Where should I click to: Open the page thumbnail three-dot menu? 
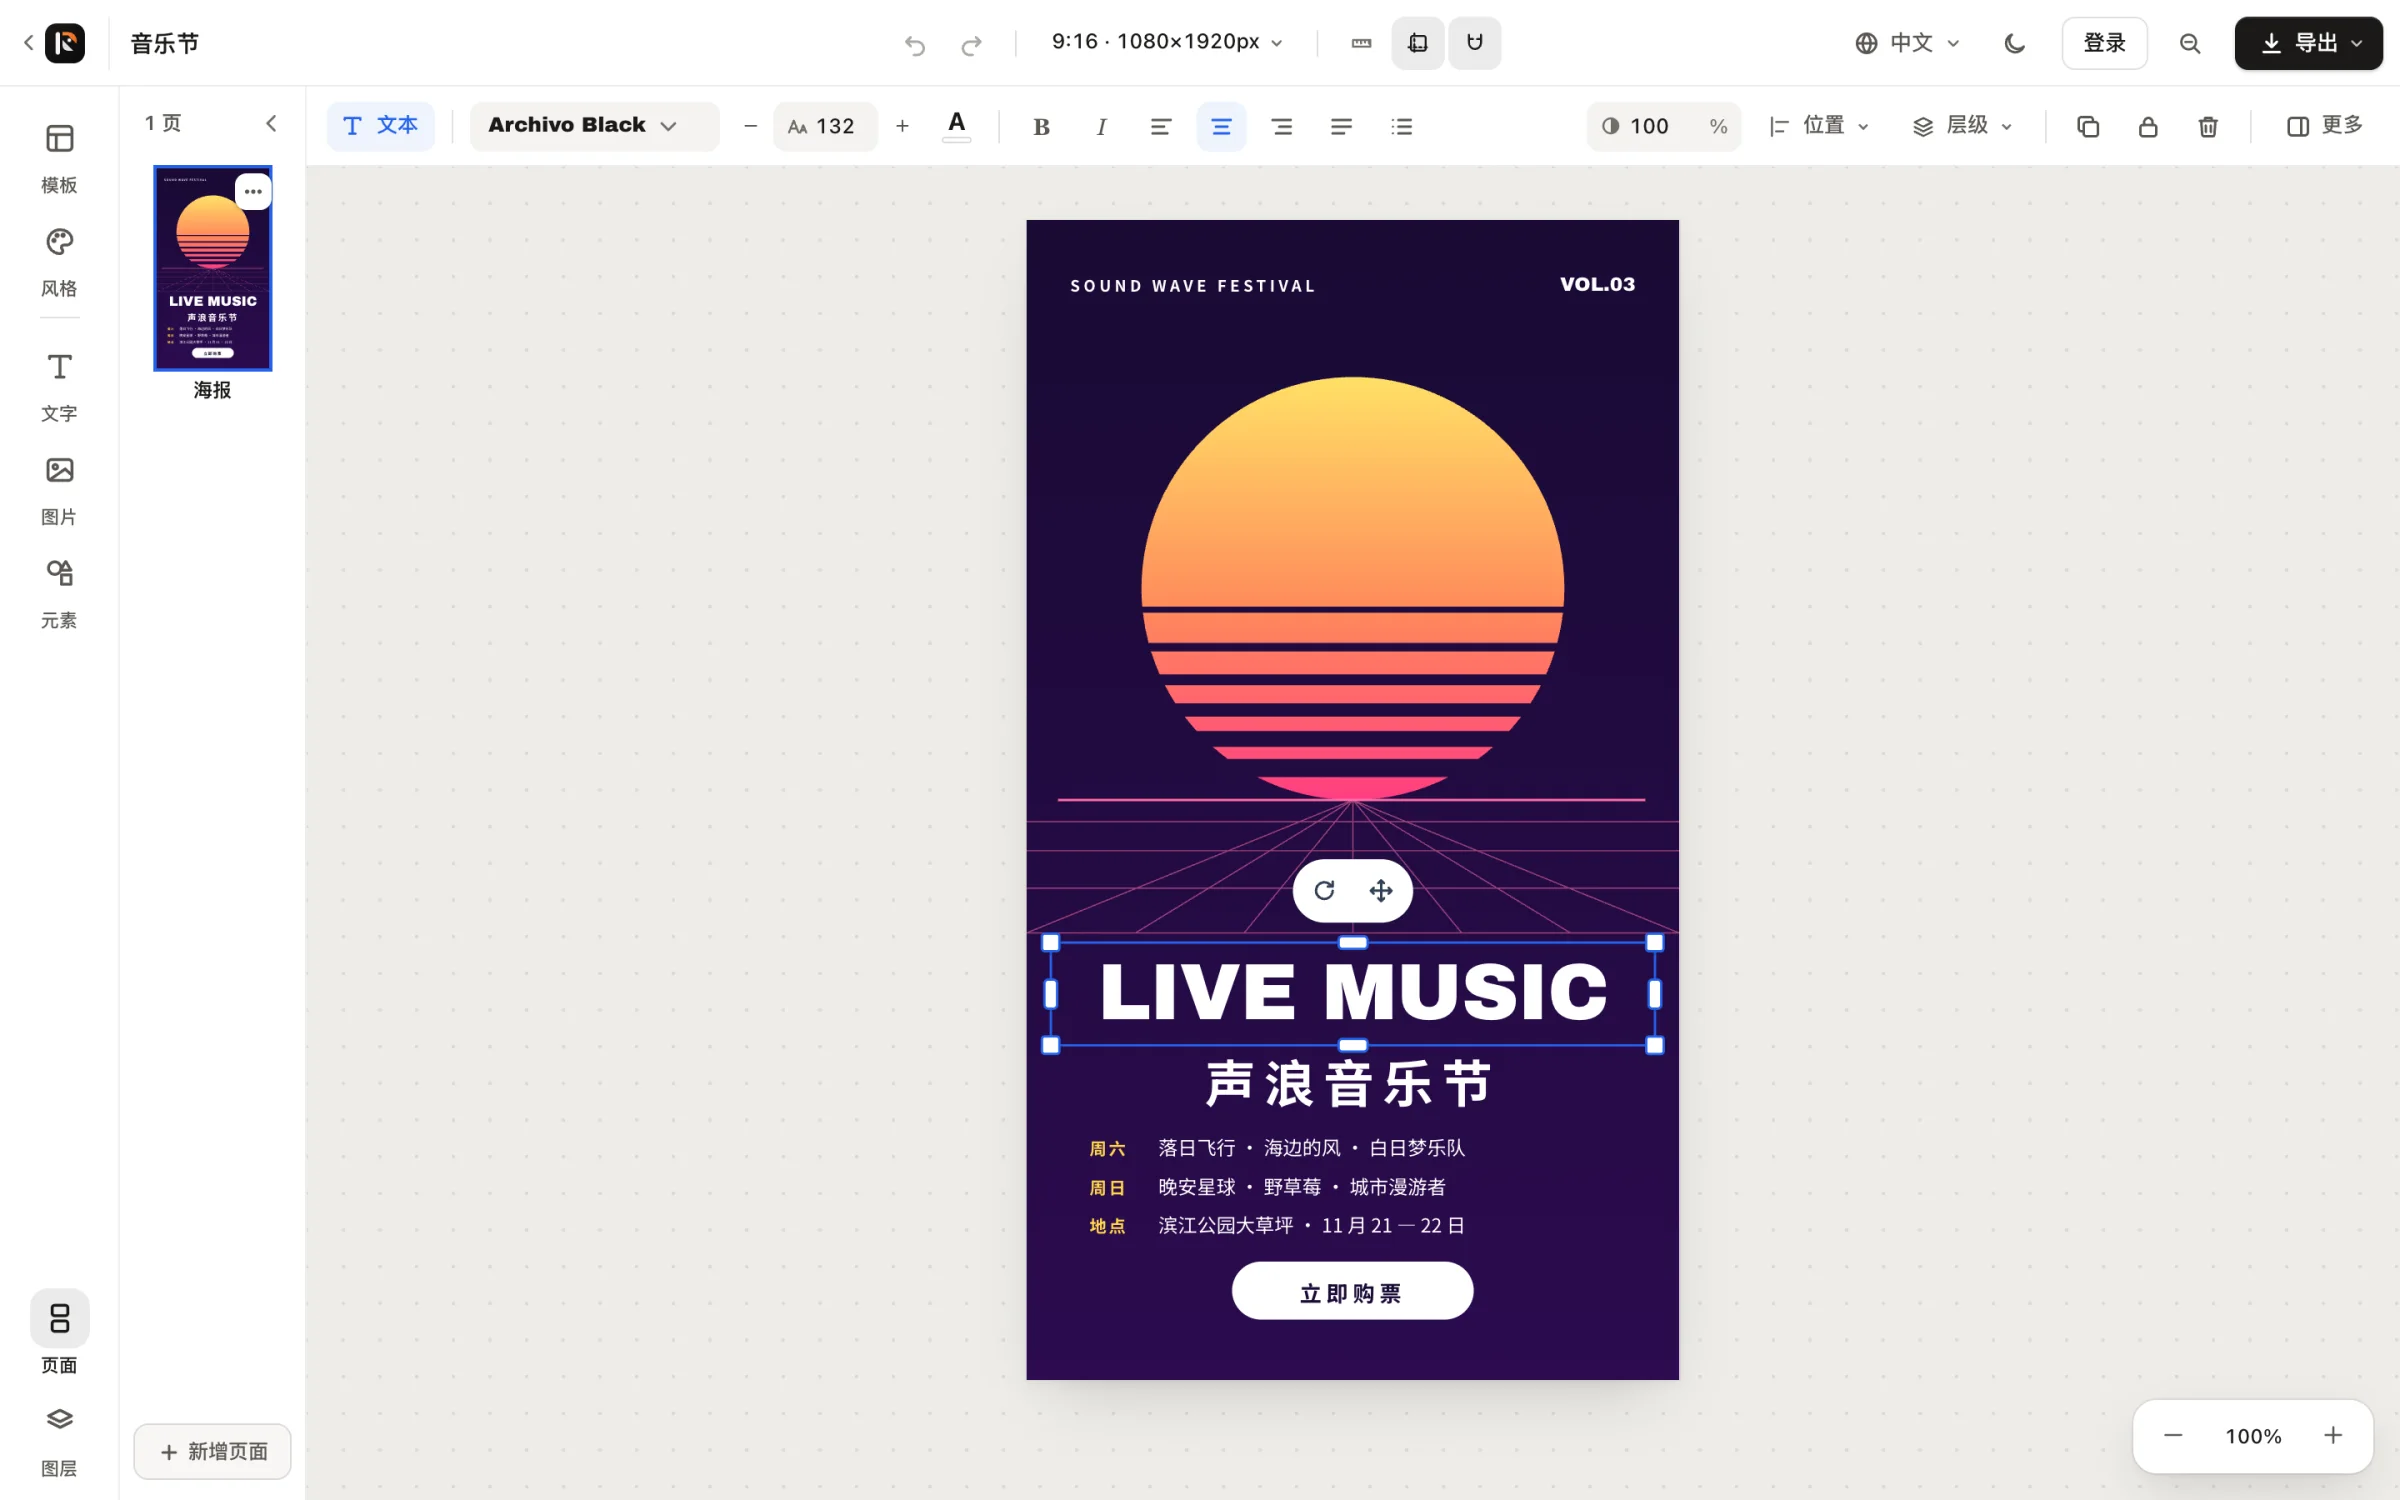point(253,191)
